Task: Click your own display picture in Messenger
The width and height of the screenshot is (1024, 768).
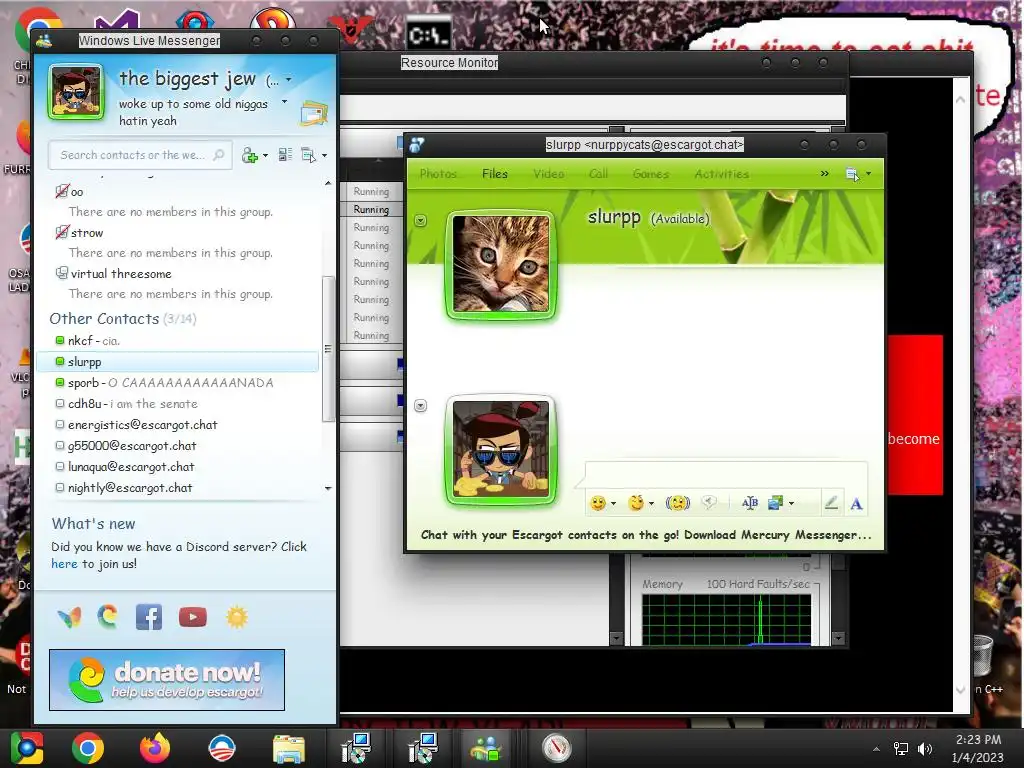Action: pyautogui.click(x=76, y=91)
